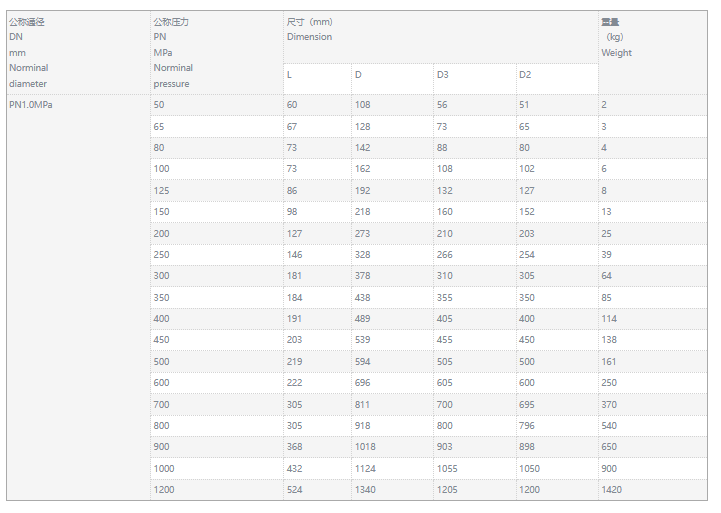The height and width of the screenshot is (513, 721).
Task: Click the cell showing 696
Action: (x=363, y=383)
